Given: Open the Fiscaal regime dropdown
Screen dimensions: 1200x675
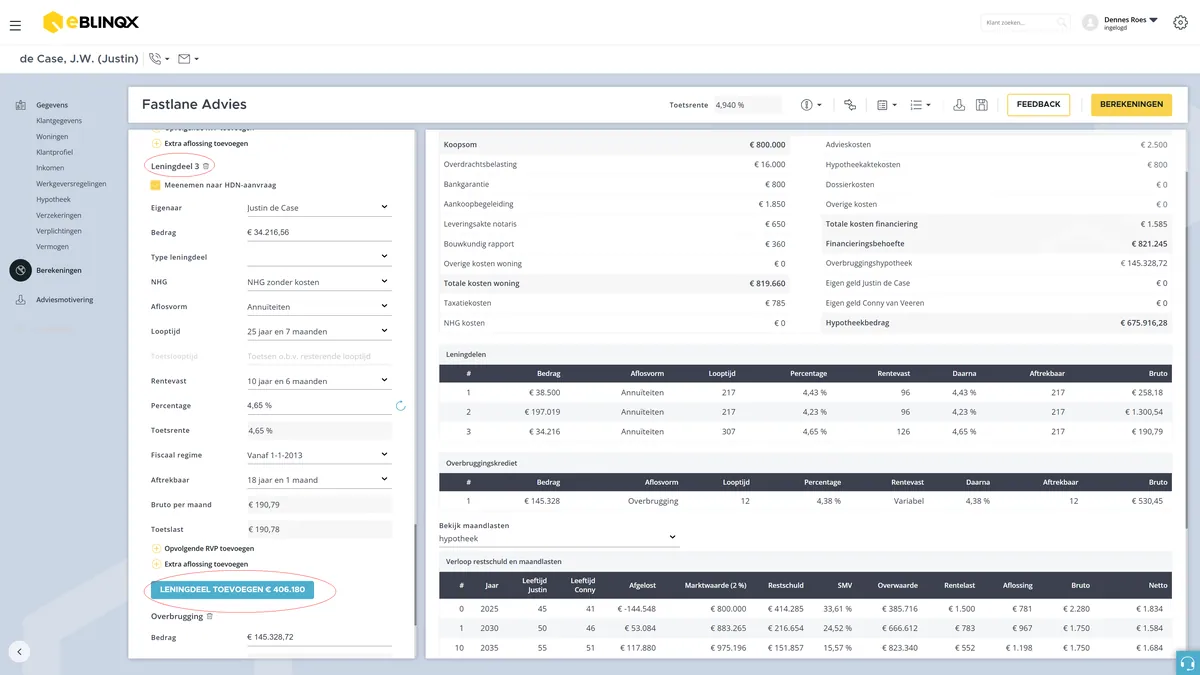Looking at the screenshot, I should click(319, 455).
